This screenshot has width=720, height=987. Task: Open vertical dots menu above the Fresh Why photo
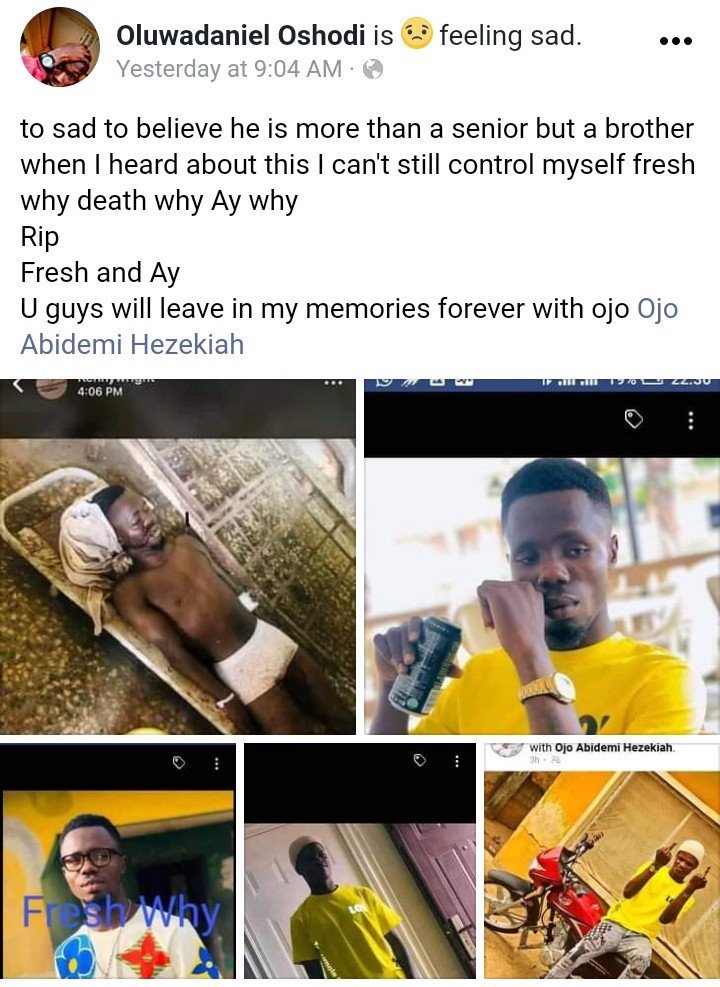pyautogui.click(x=217, y=763)
